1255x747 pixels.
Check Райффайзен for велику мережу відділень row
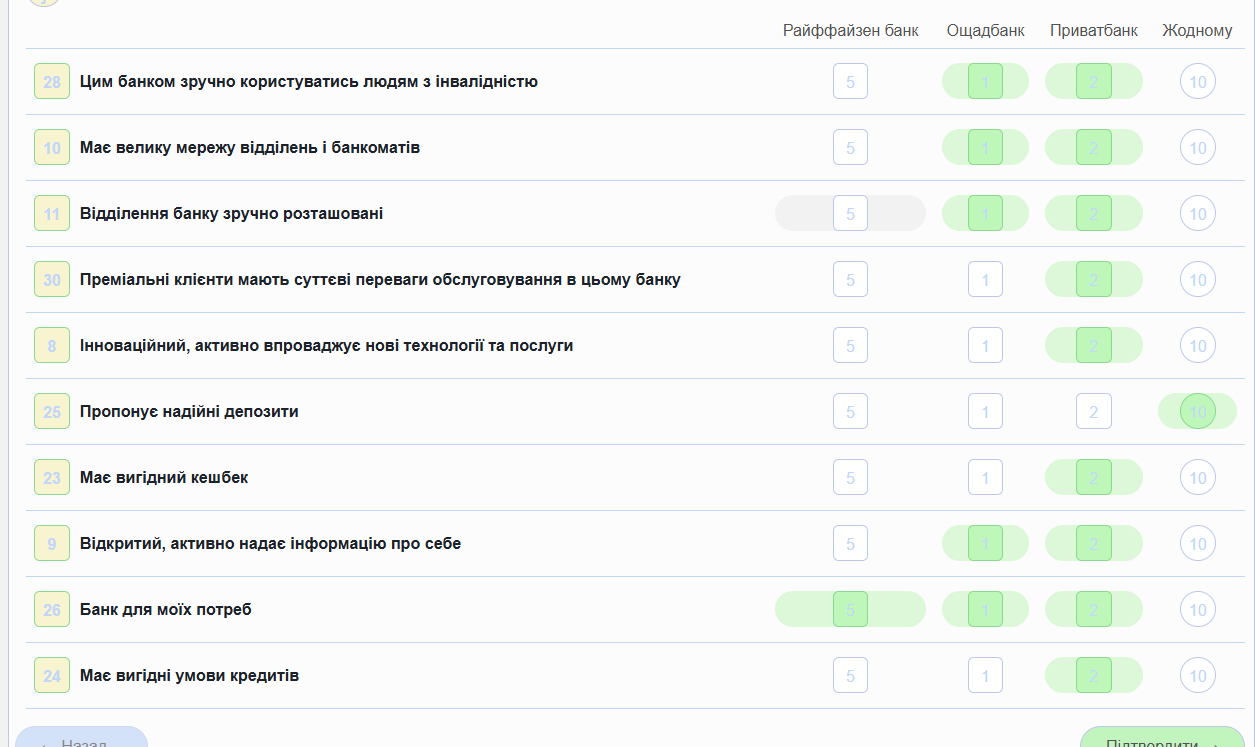point(850,147)
